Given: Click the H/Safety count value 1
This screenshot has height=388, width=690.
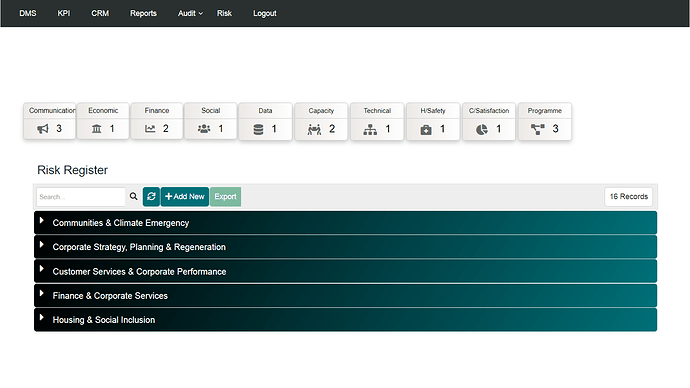Looking at the screenshot, I should pos(442,129).
